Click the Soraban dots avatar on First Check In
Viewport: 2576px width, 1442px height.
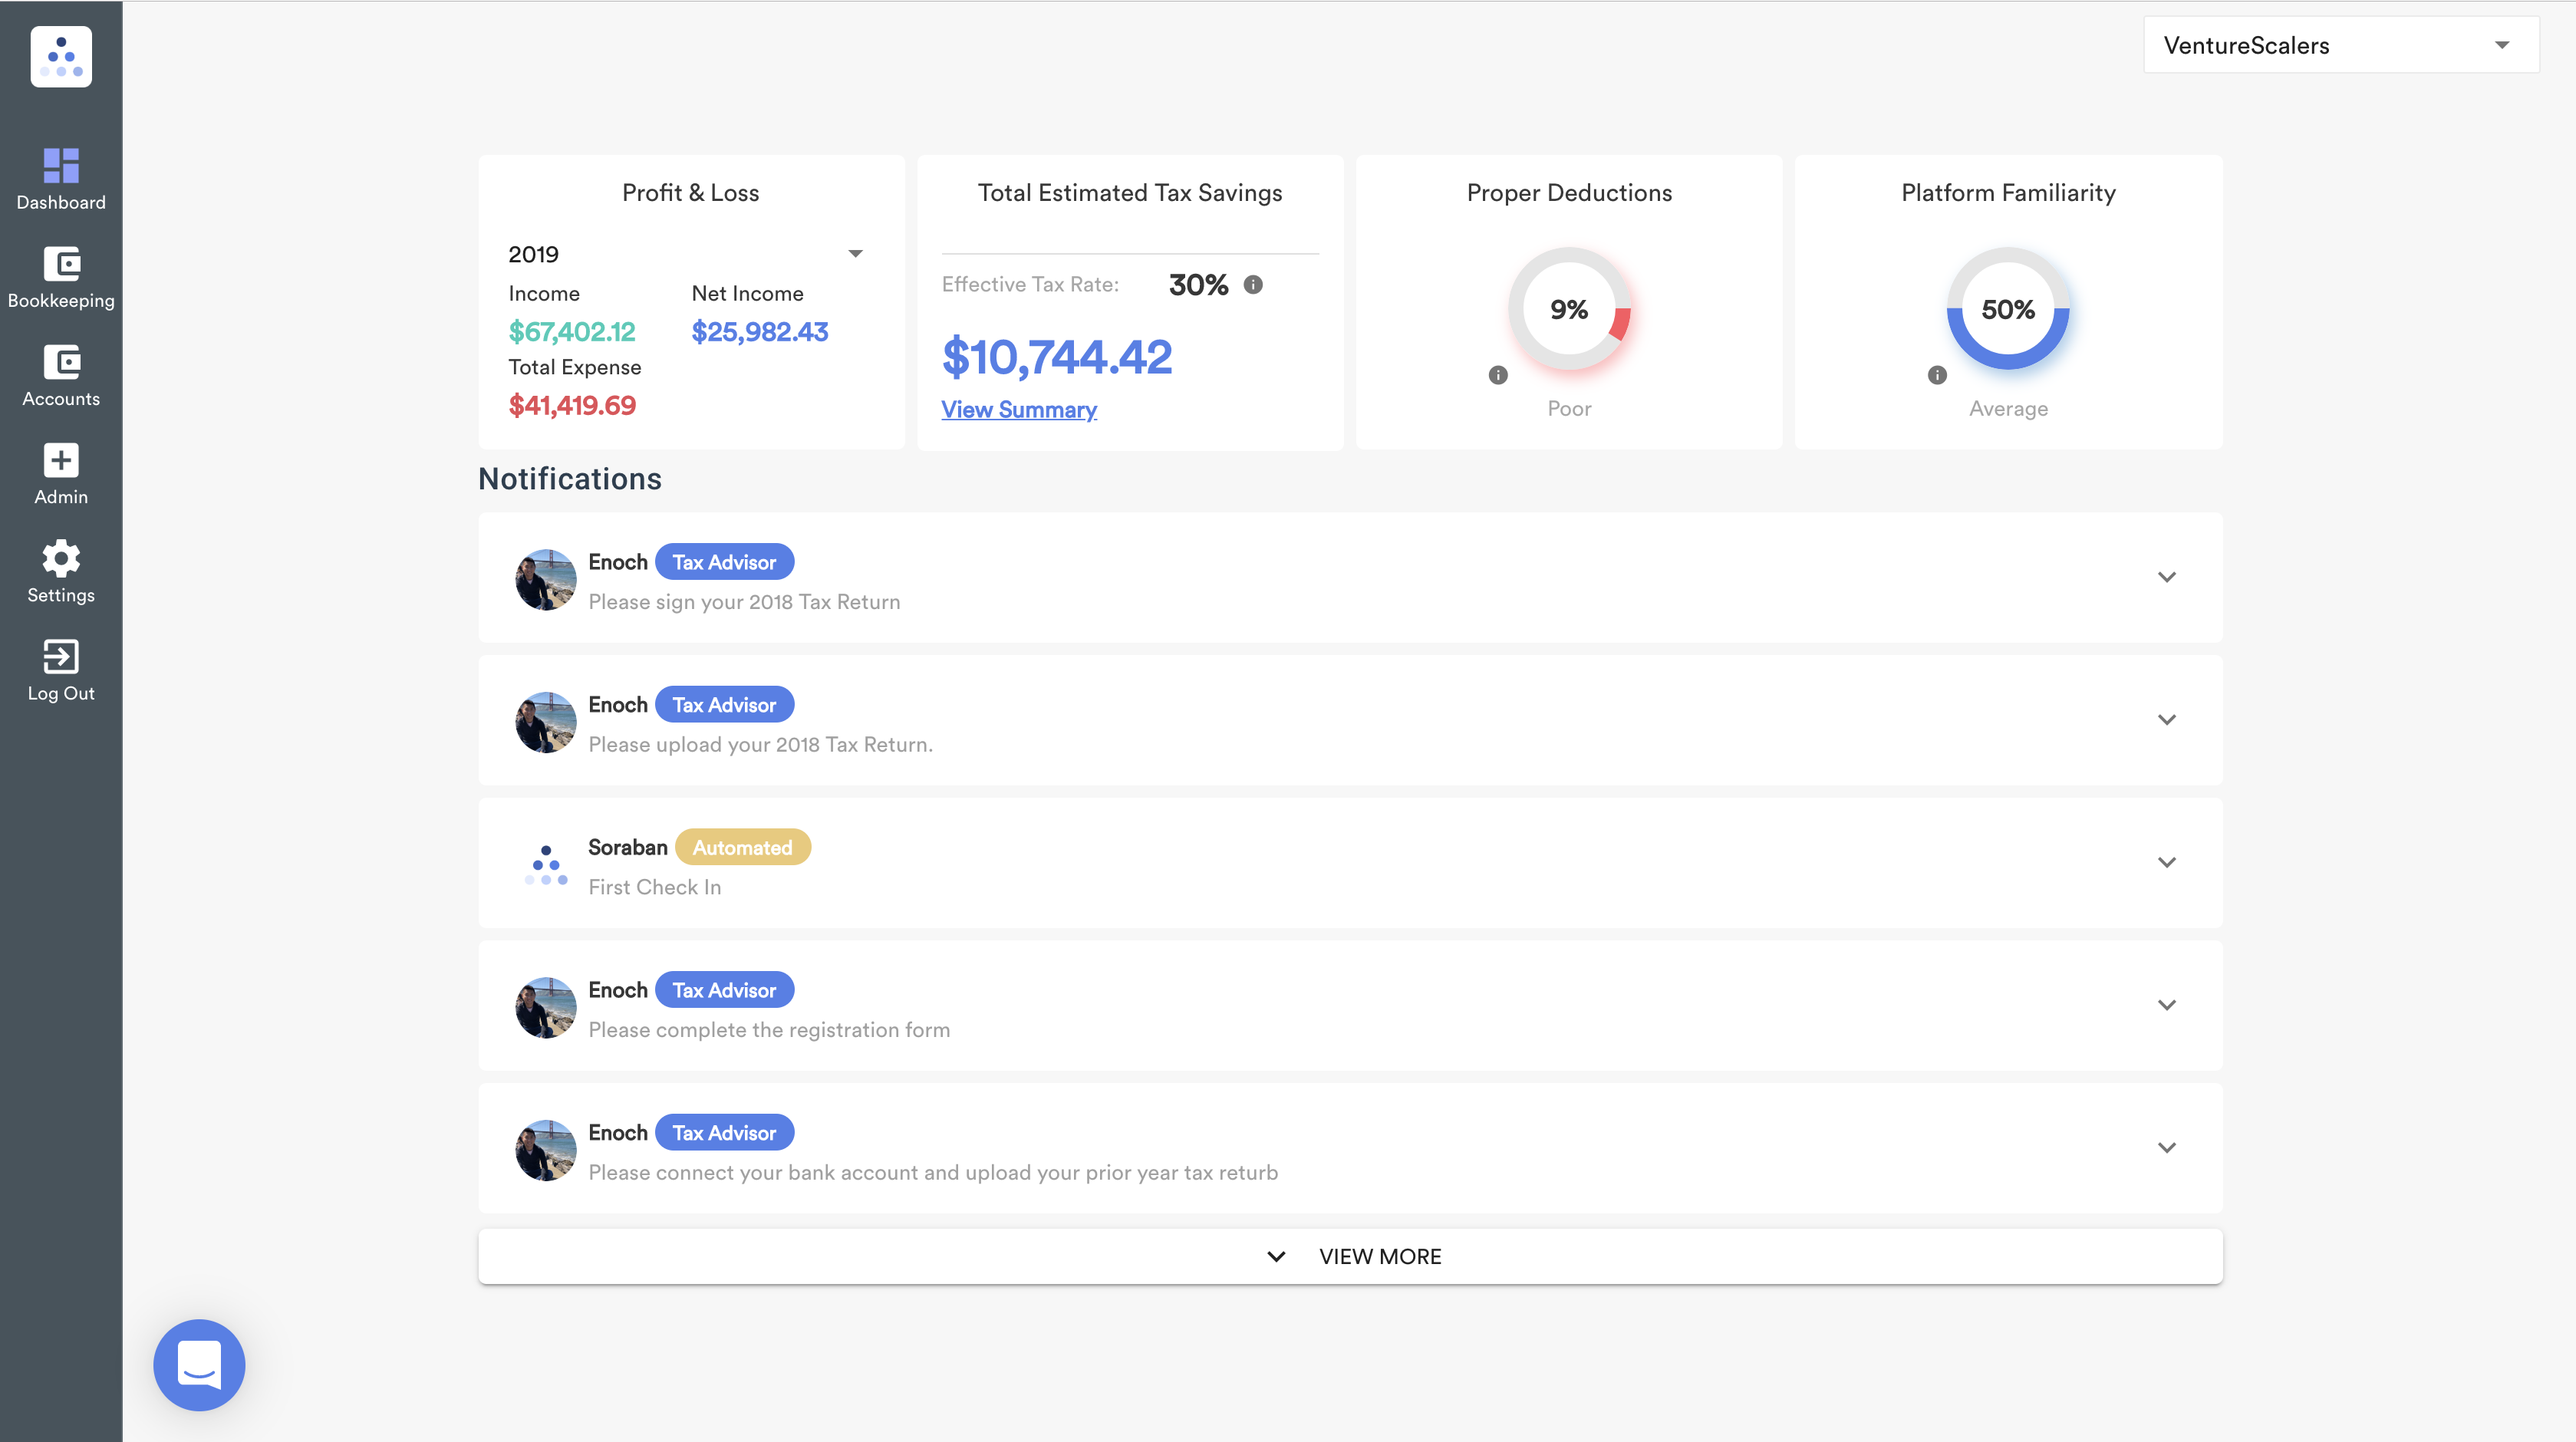pyautogui.click(x=546, y=865)
